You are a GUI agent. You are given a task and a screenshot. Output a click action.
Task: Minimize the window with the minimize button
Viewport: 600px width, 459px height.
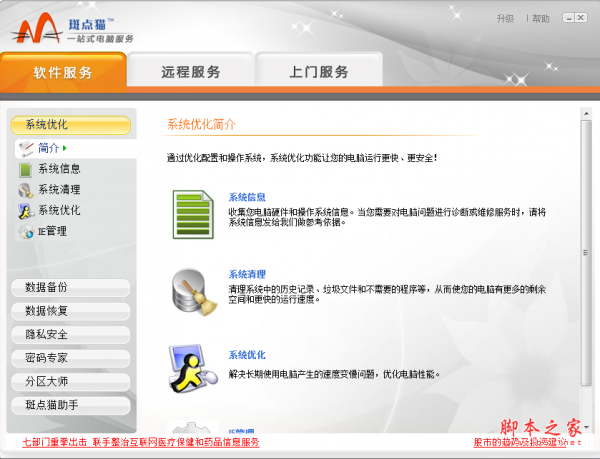pyautogui.click(x=569, y=18)
